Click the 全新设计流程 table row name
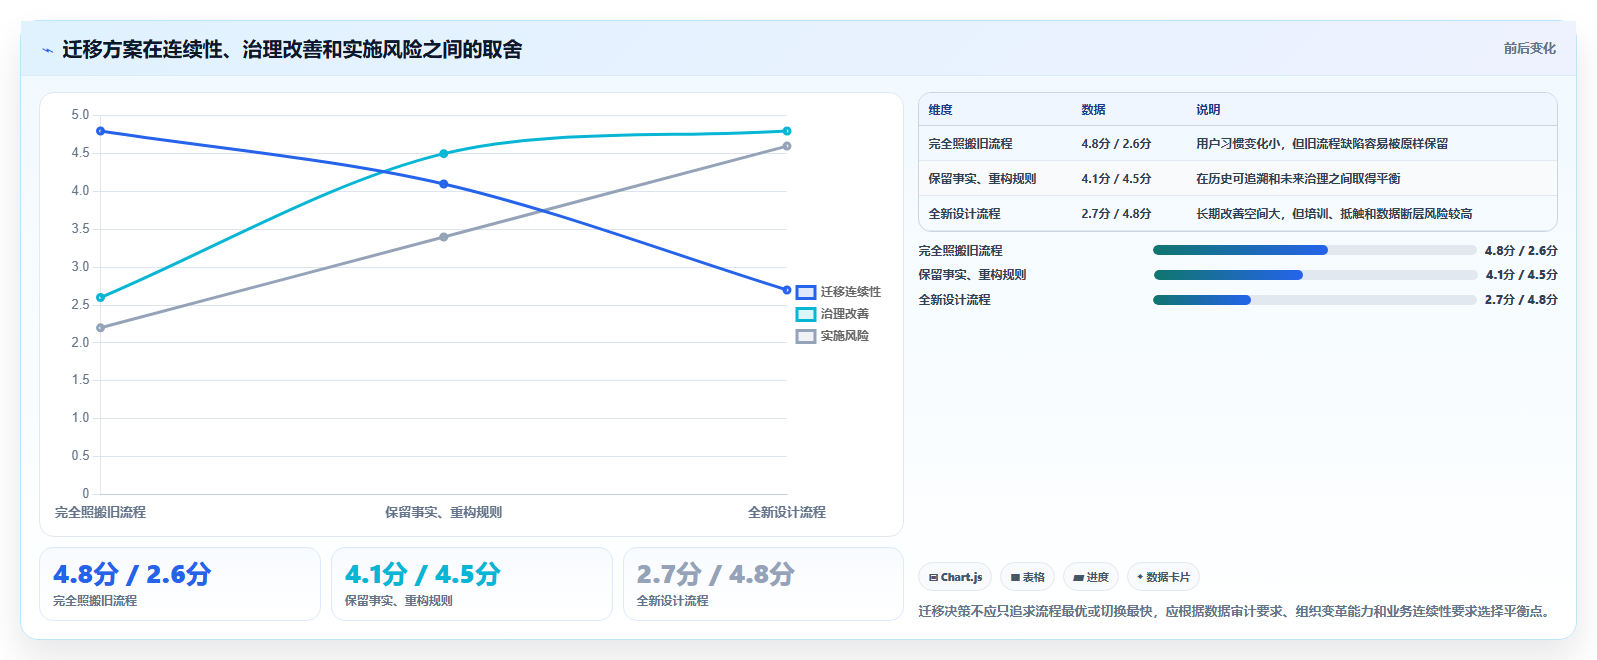This screenshot has height=660, width=1597. (964, 214)
